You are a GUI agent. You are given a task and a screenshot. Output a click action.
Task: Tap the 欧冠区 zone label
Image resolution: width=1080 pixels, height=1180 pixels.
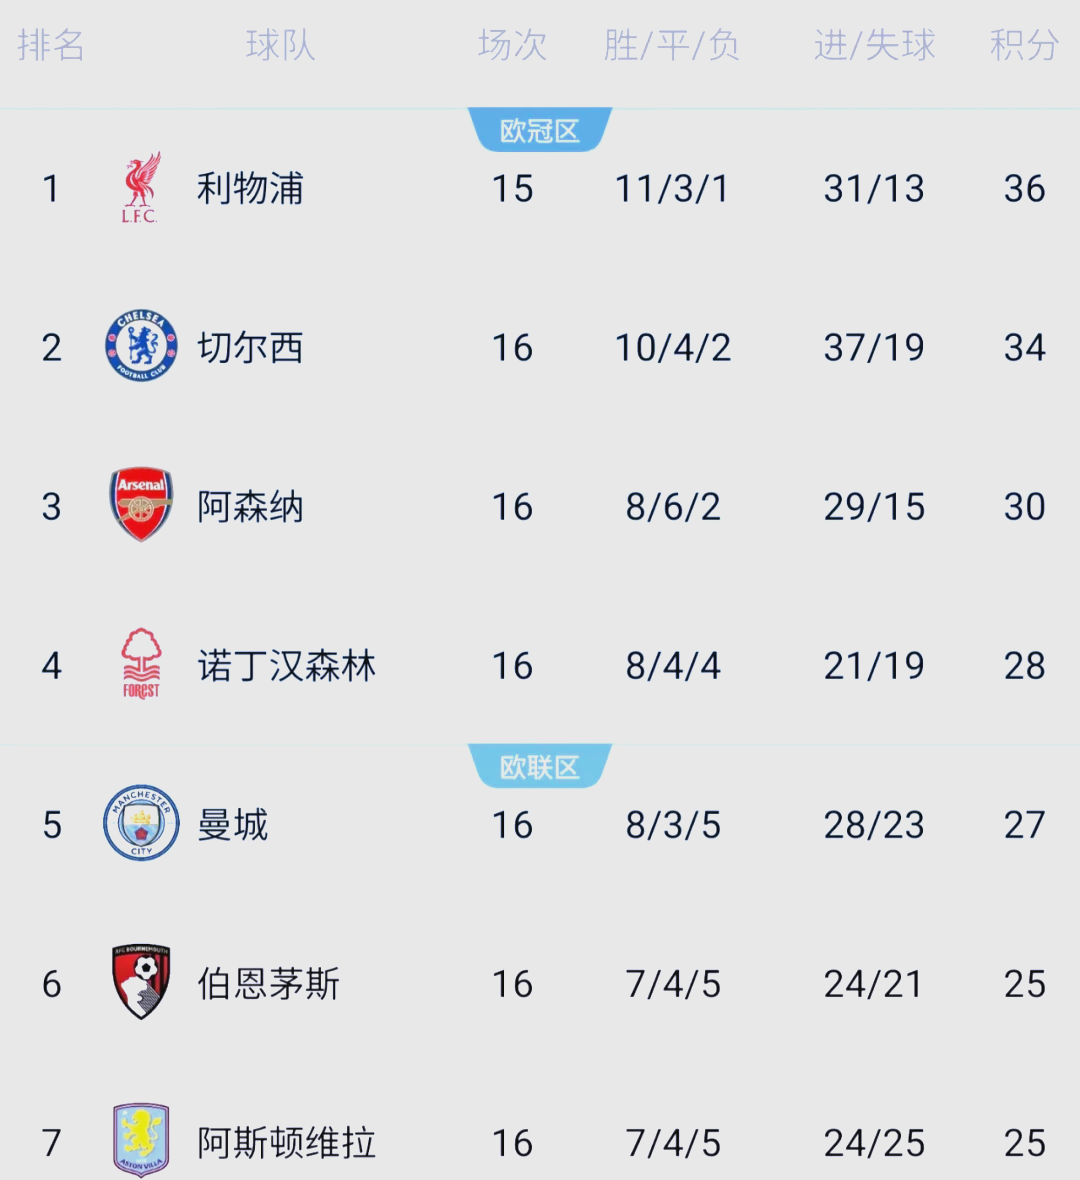tap(540, 131)
